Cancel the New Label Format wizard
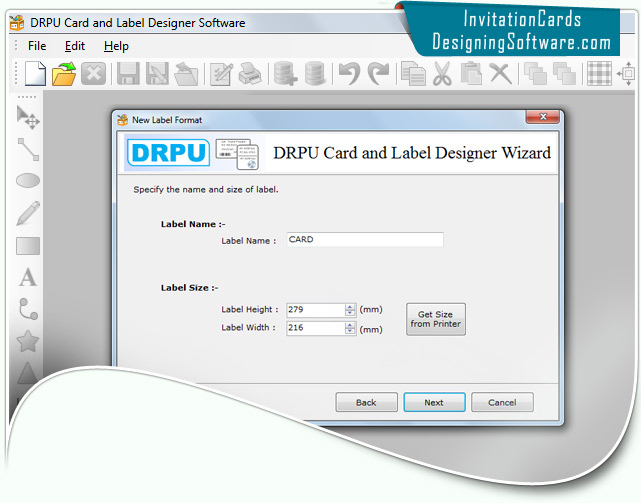The image size is (641, 503). 502,402
